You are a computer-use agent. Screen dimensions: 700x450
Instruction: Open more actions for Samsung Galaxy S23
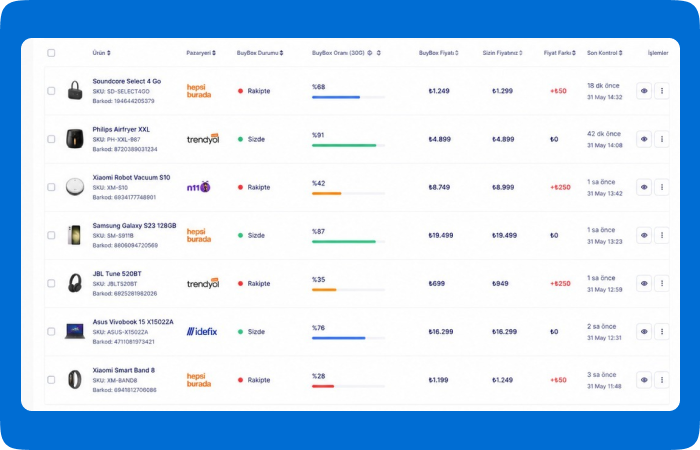662,235
